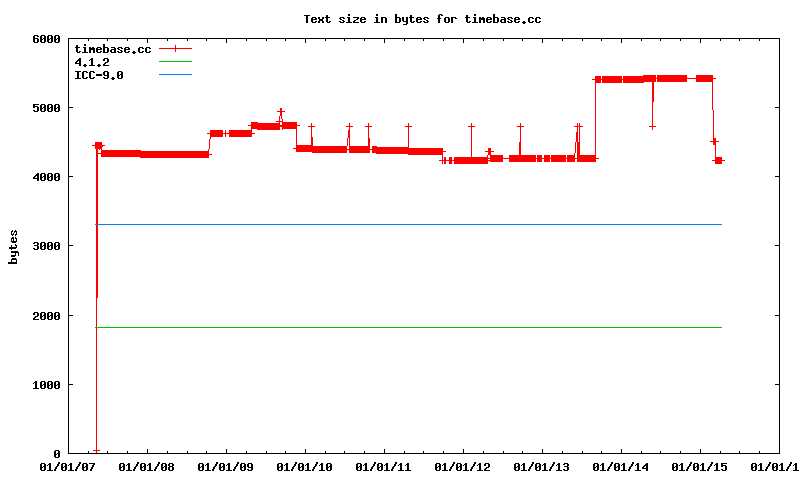Click the 01/01/07 x-axis date label
Viewport: 800px width, 480px height.
tap(67, 466)
